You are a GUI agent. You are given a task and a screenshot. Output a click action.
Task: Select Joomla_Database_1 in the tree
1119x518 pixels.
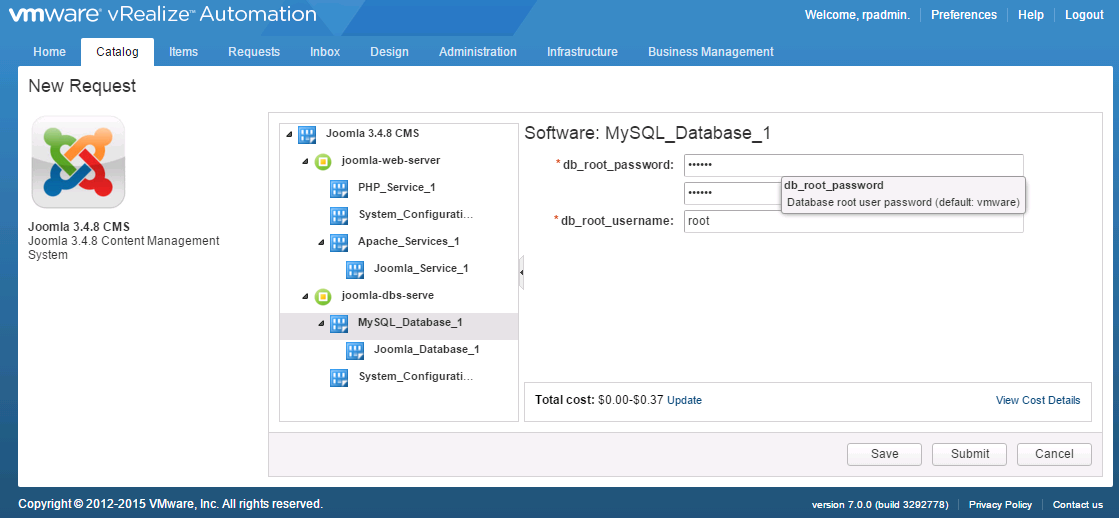click(426, 350)
